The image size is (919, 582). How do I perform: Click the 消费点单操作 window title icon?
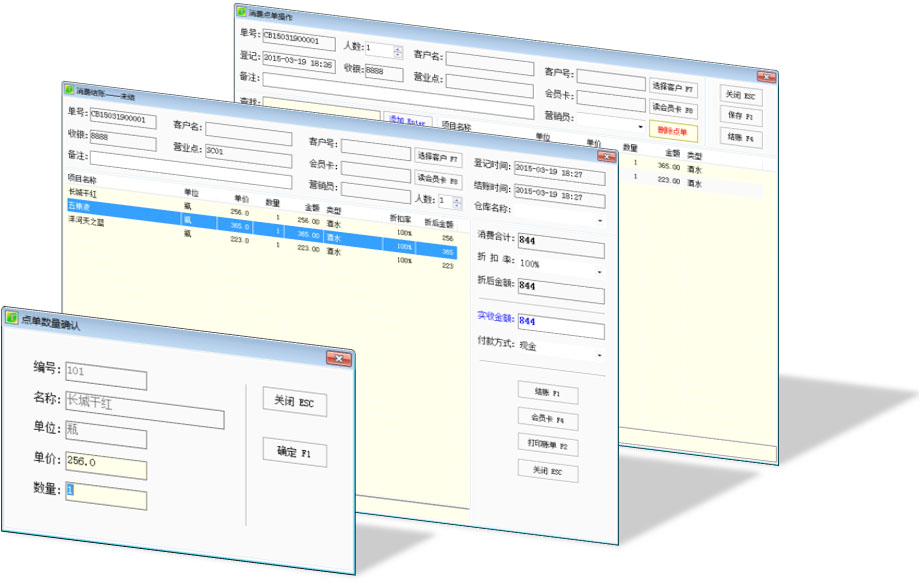[241, 11]
